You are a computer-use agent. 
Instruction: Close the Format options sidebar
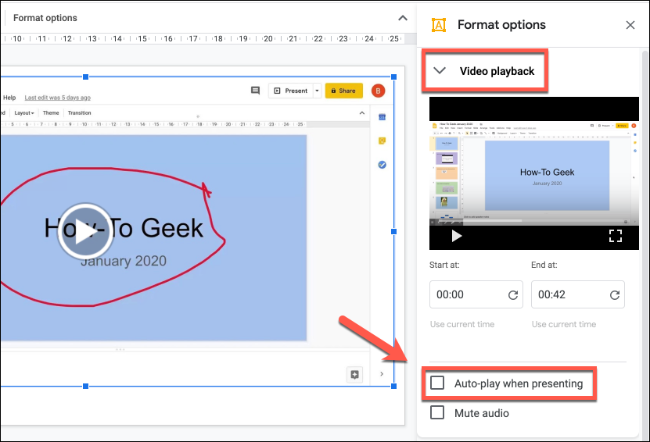pos(629,25)
